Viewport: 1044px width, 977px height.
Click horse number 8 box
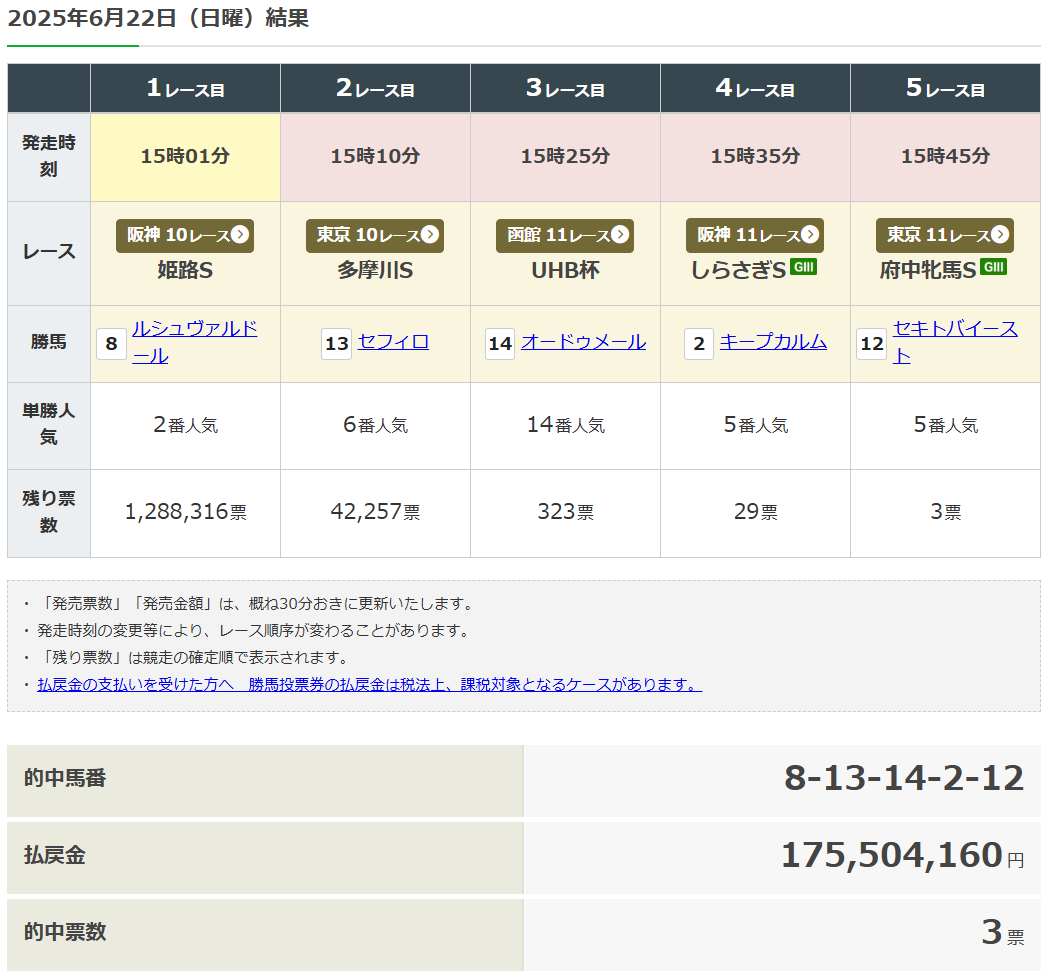tap(111, 344)
